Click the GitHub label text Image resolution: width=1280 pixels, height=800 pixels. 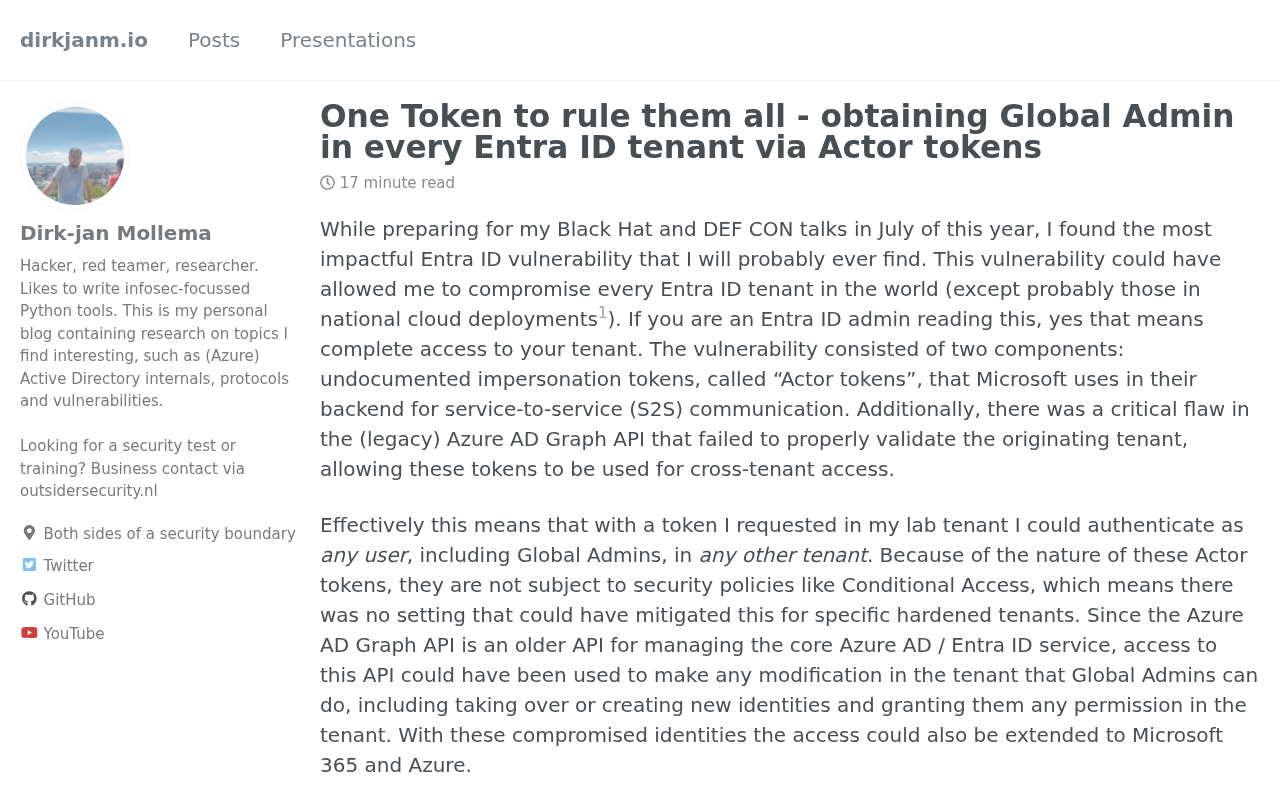pos(69,598)
